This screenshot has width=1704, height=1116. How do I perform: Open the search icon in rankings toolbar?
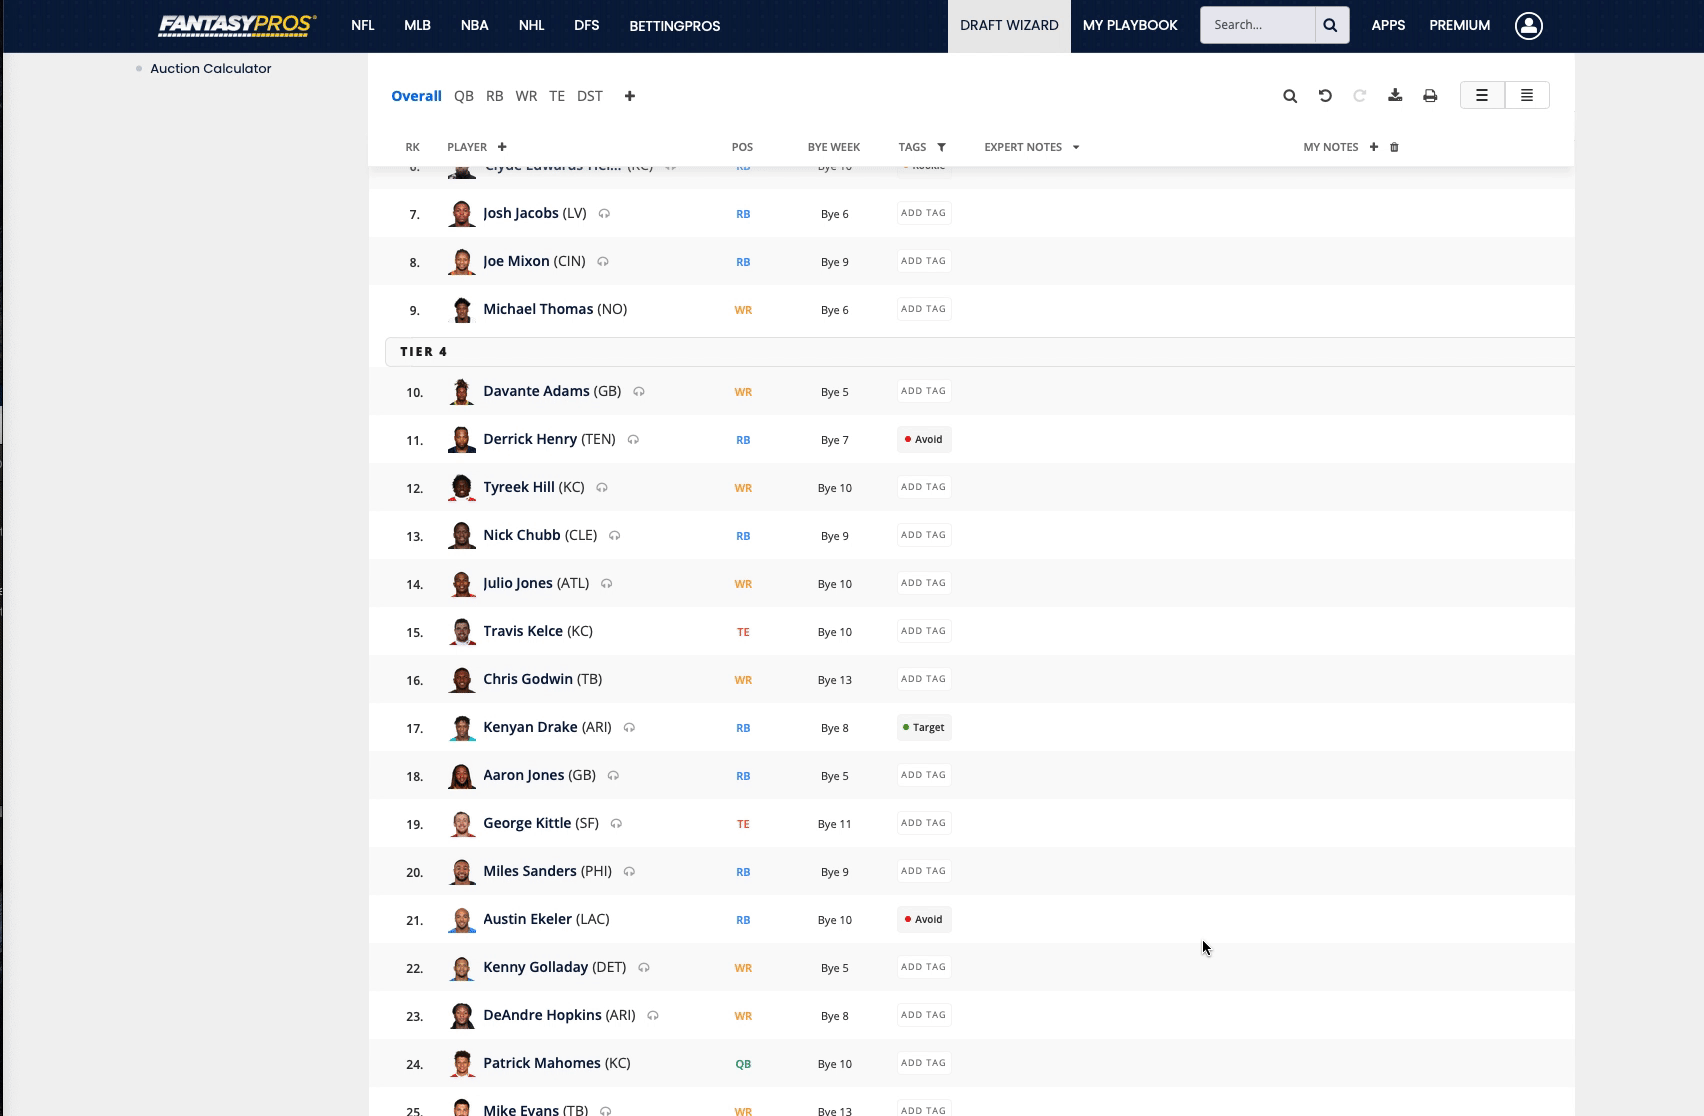tap(1290, 96)
